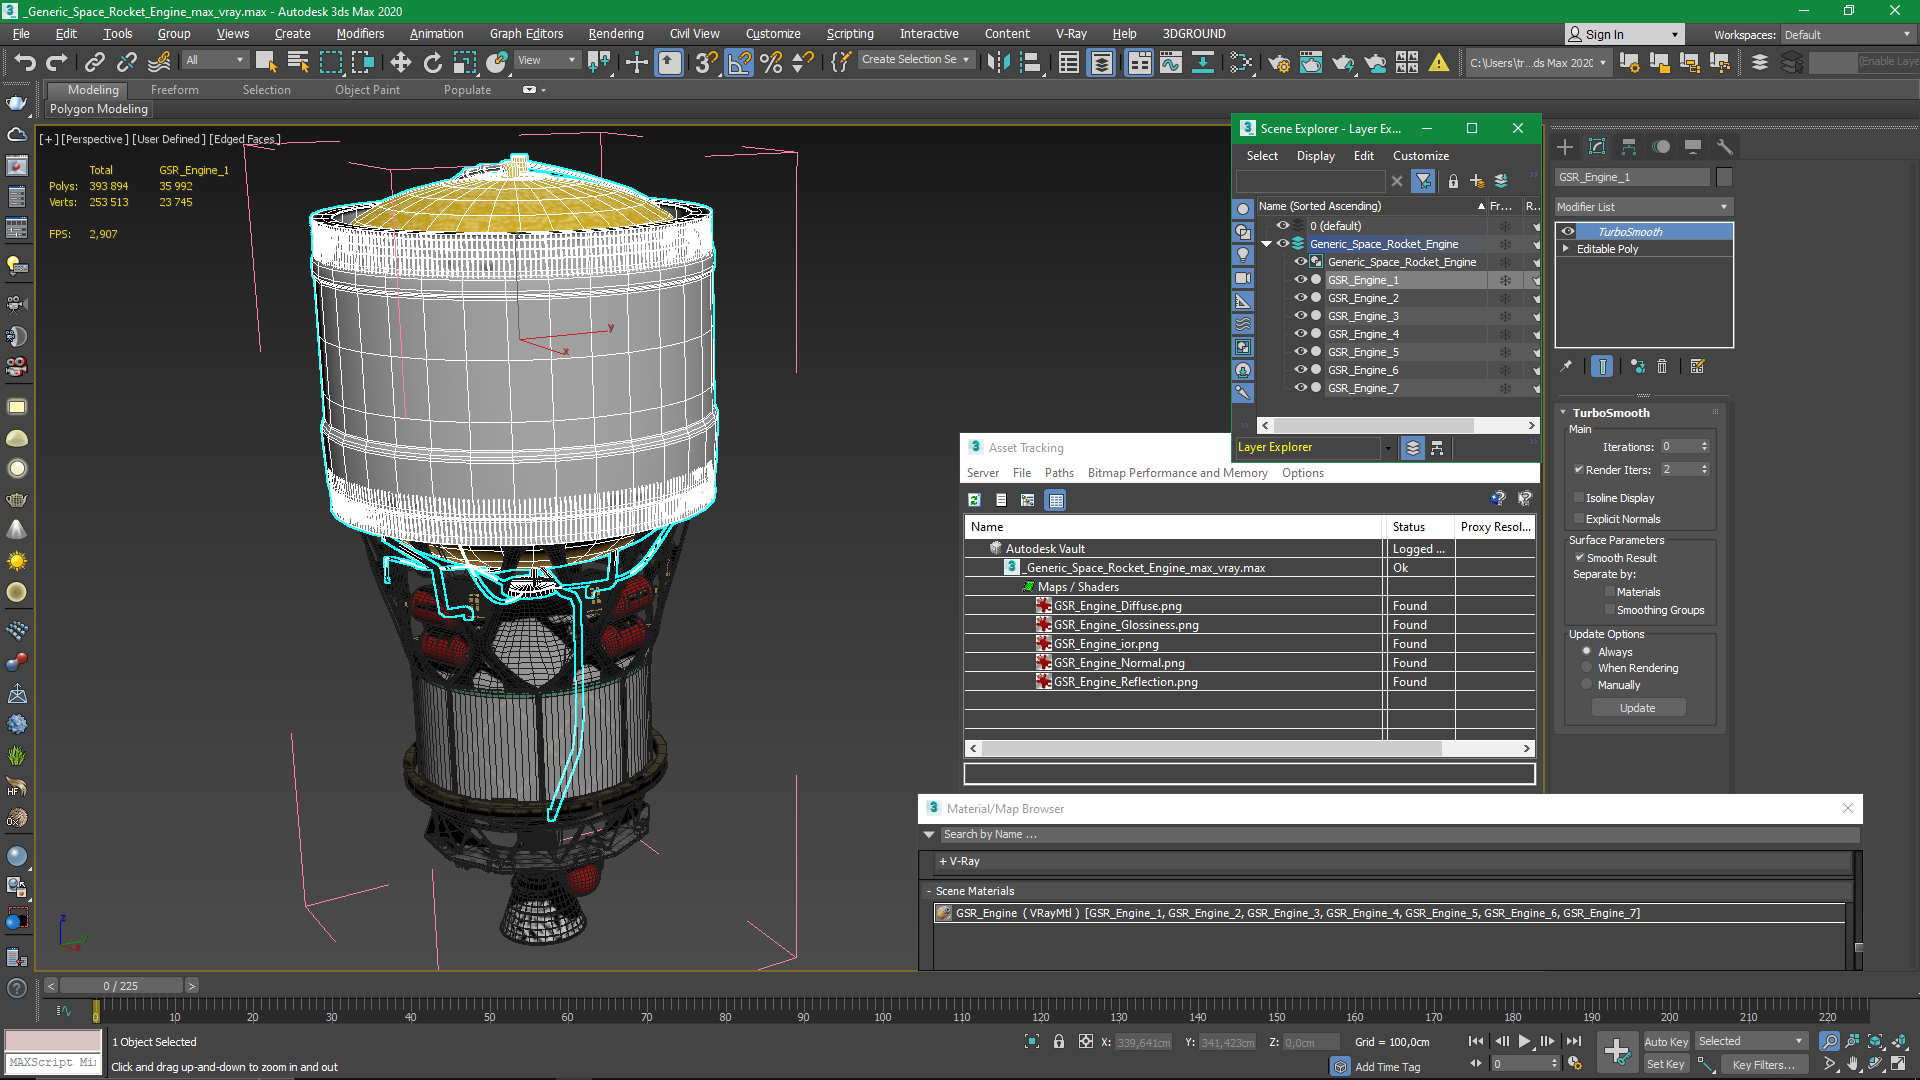Click the Redo arrow icon
The width and height of the screenshot is (1920, 1080).
(57, 62)
